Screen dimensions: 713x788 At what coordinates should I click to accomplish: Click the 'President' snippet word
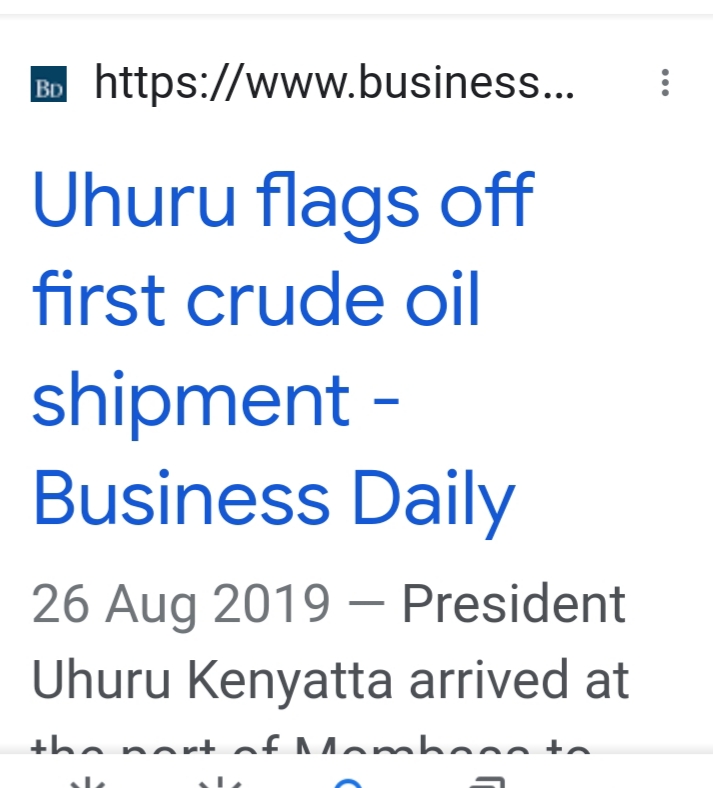pyautogui.click(x=514, y=603)
